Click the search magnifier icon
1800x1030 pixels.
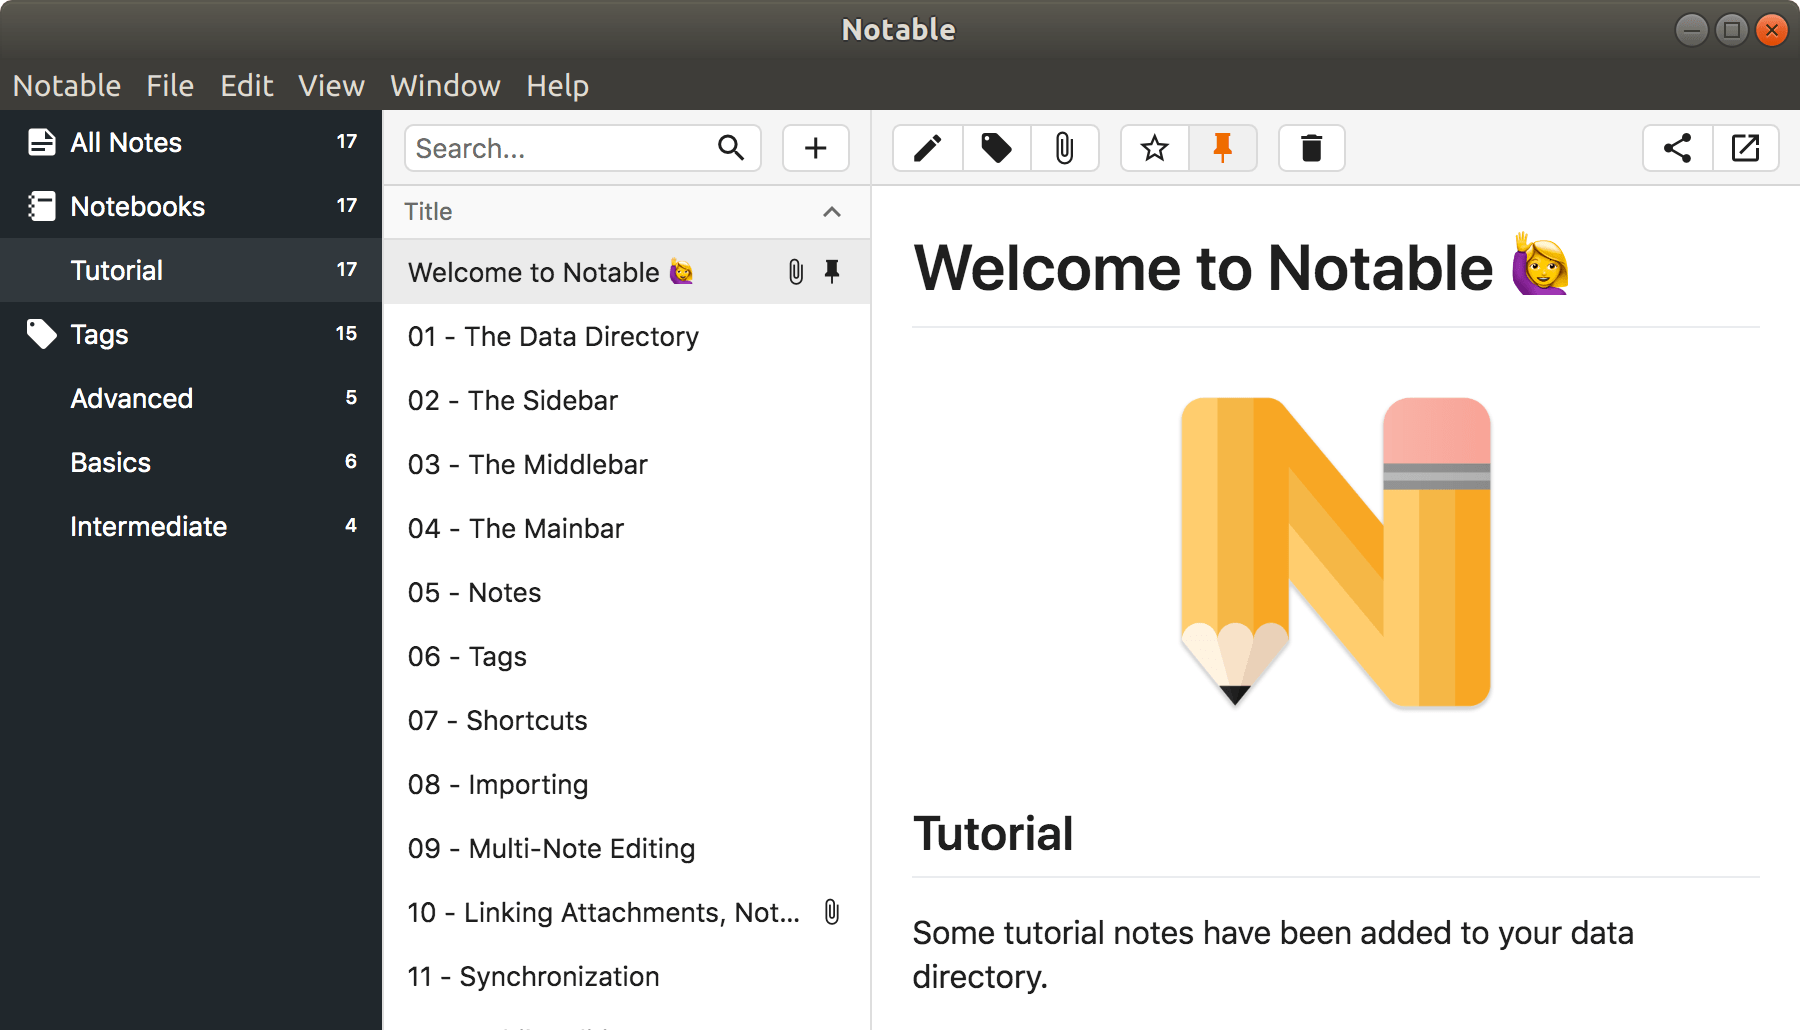tap(731, 147)
